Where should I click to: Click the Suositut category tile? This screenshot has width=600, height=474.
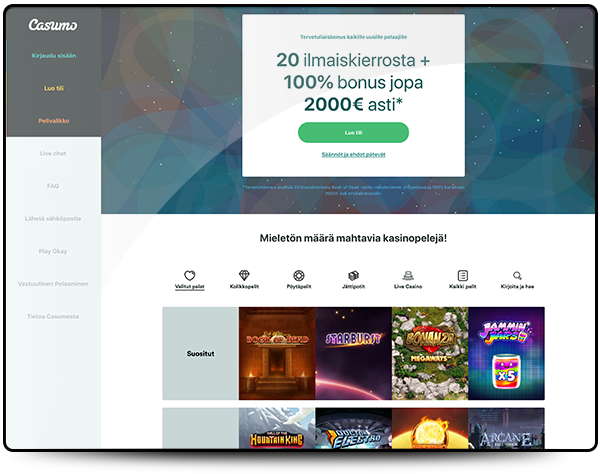[201, 353]
